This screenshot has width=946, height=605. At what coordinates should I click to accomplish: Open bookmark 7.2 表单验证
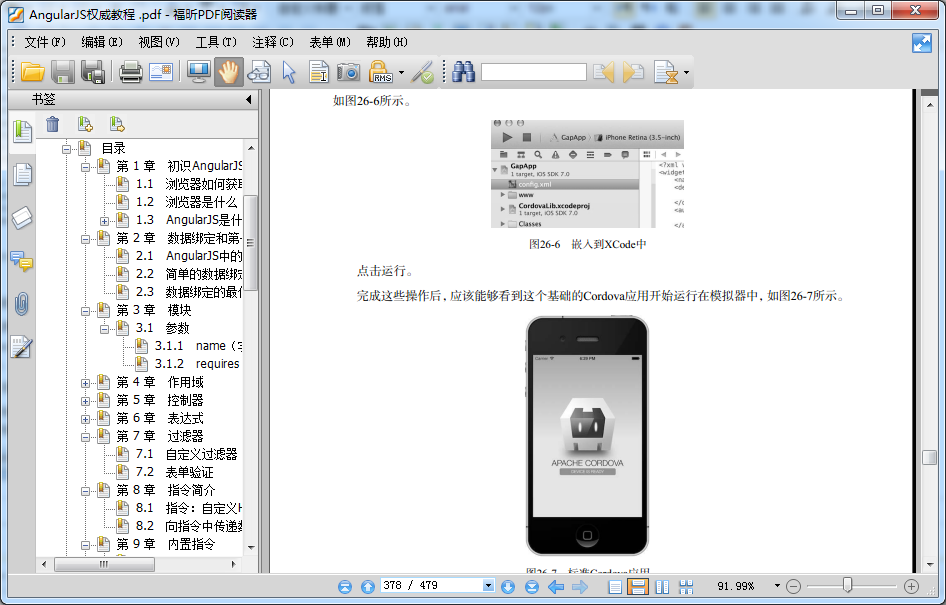174,472
